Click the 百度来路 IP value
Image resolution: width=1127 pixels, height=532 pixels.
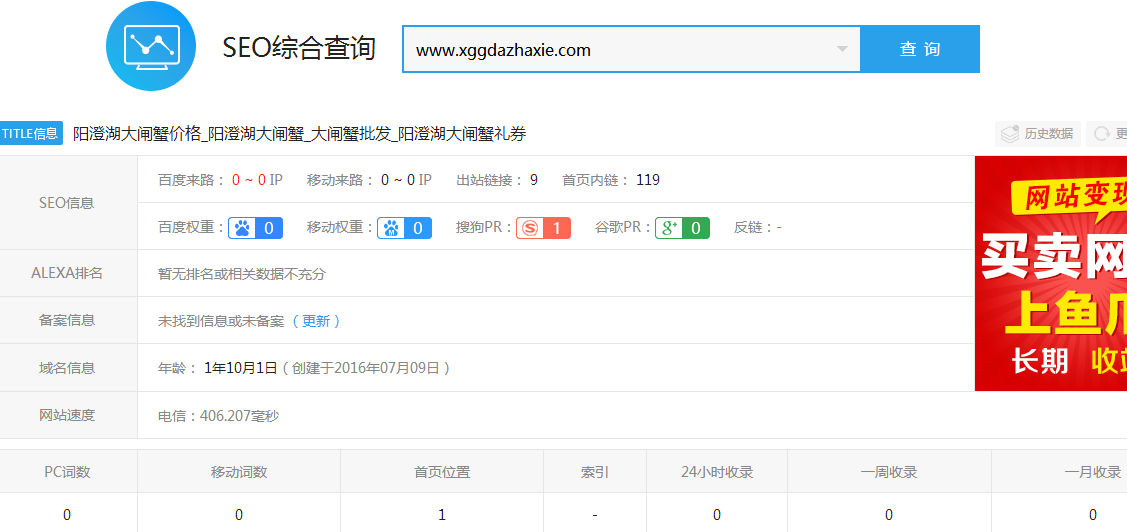click(256, 180)
